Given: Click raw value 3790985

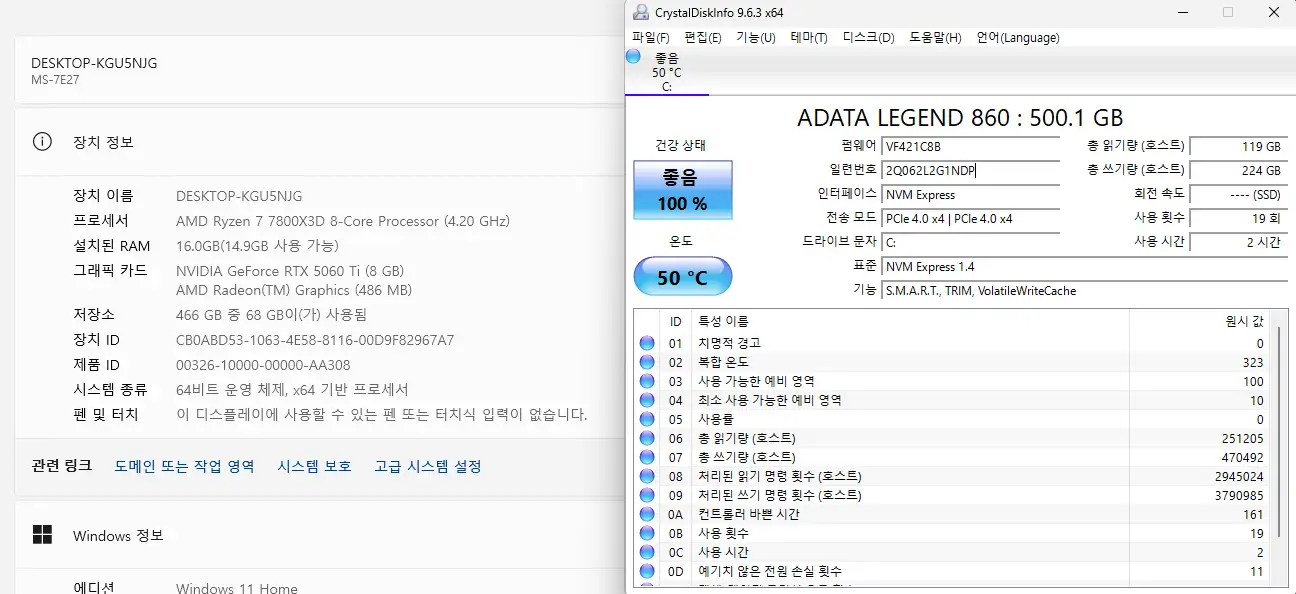Looking at the screenshot, I should (1240, 495).
